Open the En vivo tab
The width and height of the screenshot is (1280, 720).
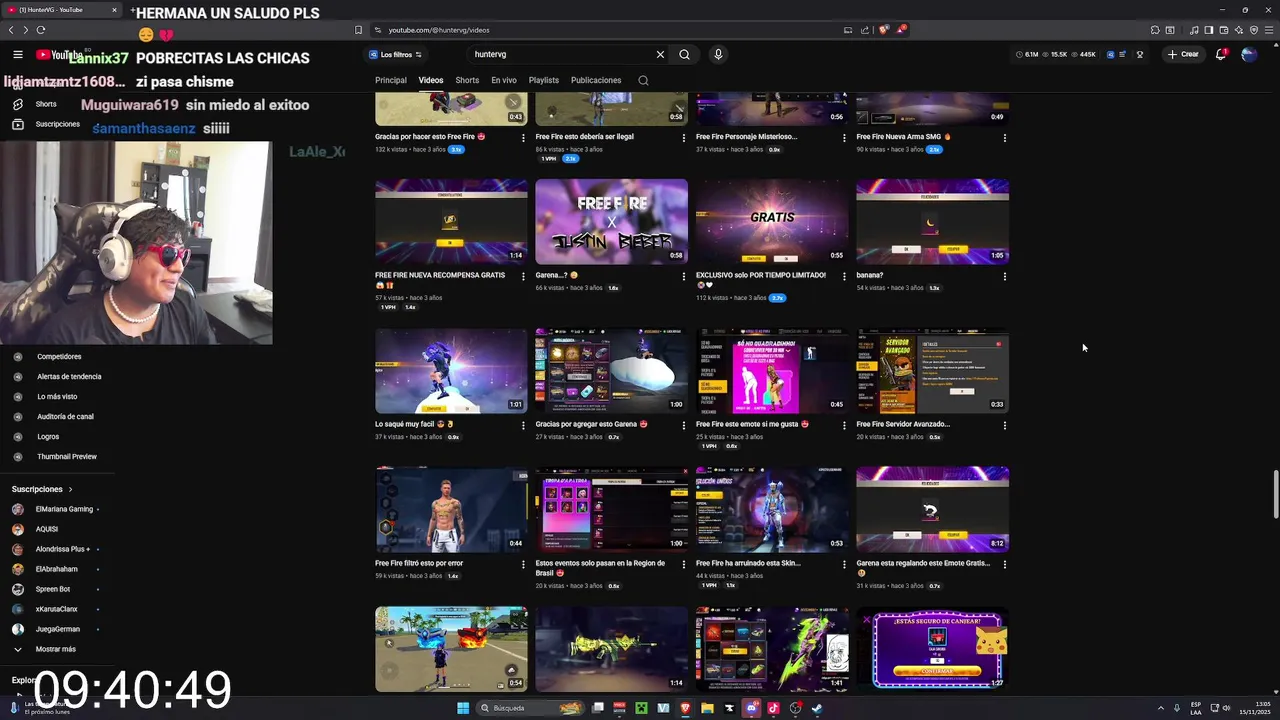(x=504, y=80)
